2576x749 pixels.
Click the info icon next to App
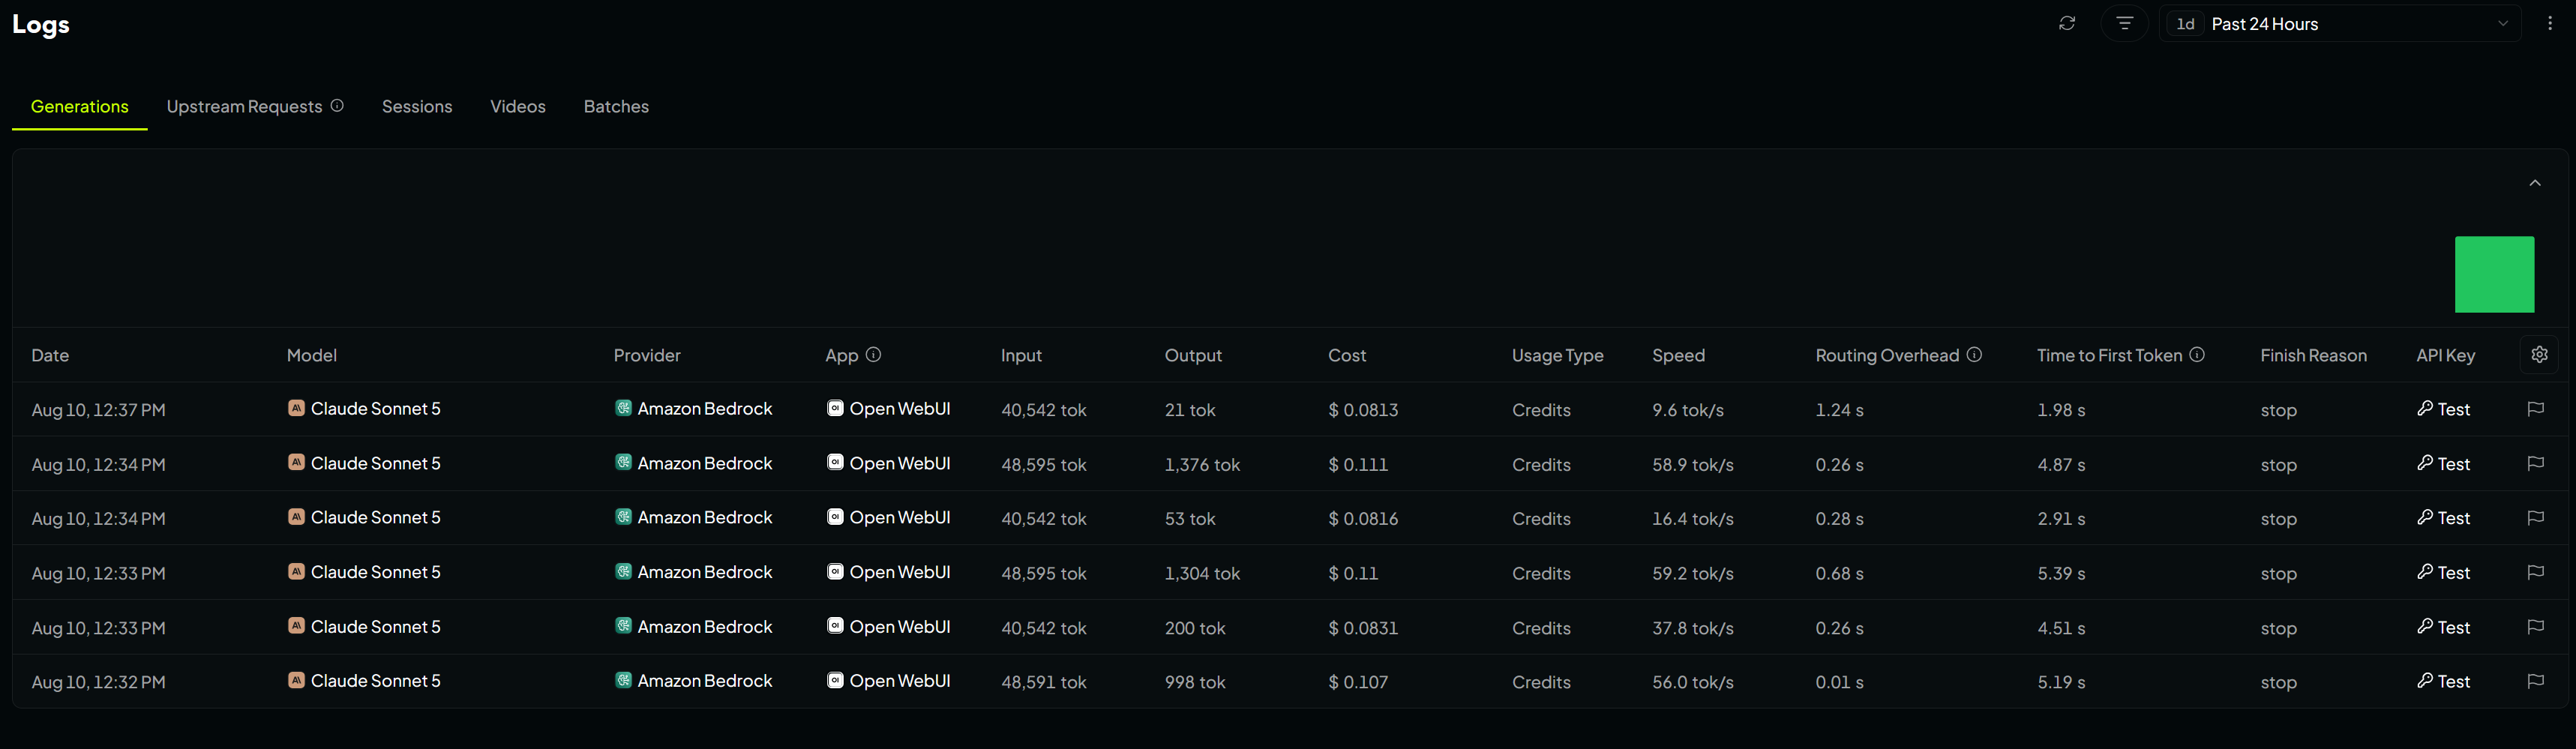point(873,355)
